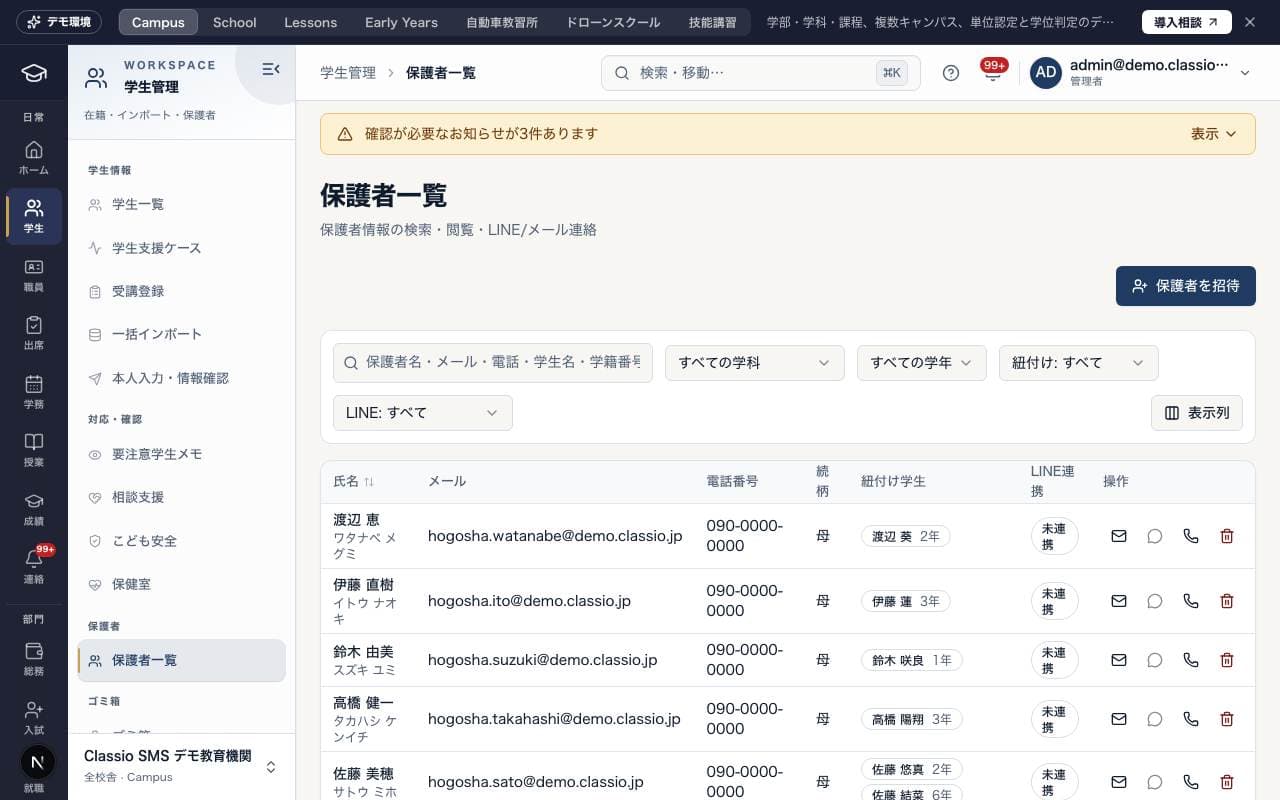Open 相談支援 in sidebar
The height and width of the screenshot is (800, 1280).
[181, 497]
